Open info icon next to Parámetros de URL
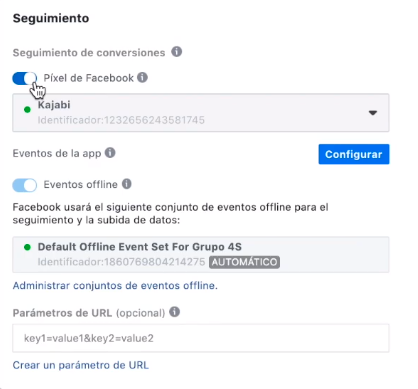Image resolution: width=418 pixels, height=389 pixels. point(175,312)
